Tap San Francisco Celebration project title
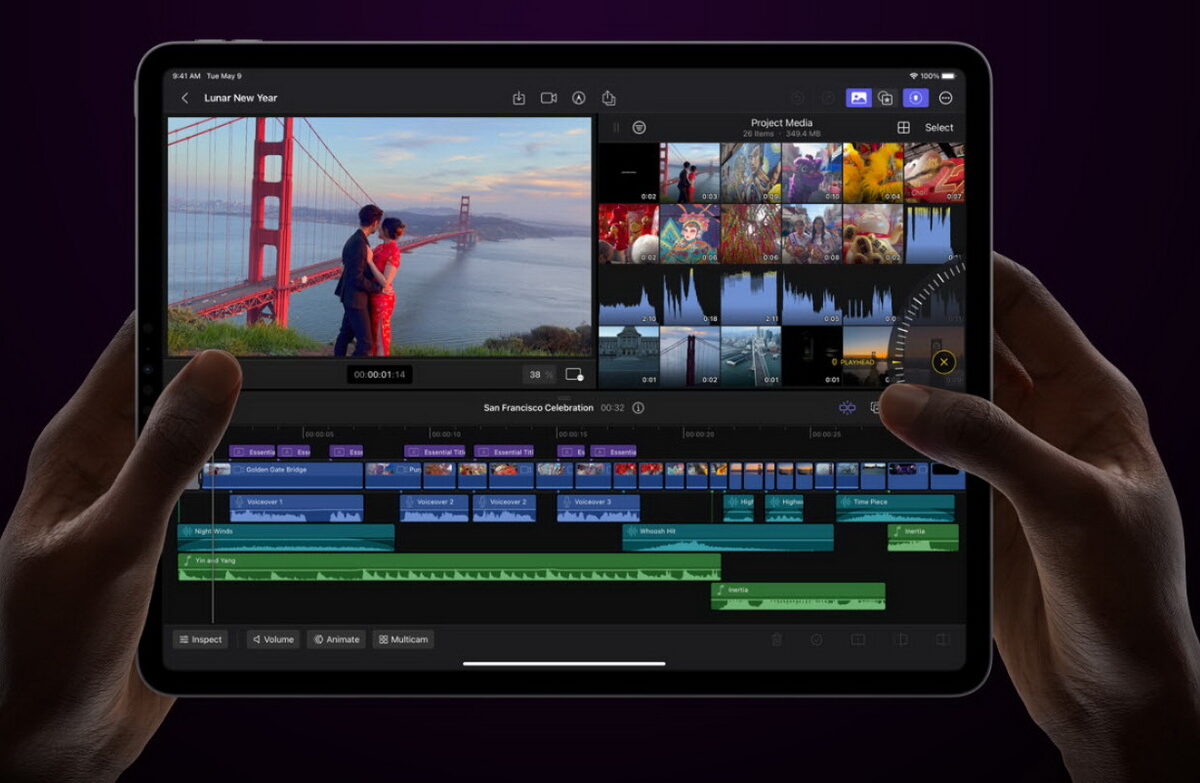Screen dimensions: 1200x783 (x=539, y=408)
